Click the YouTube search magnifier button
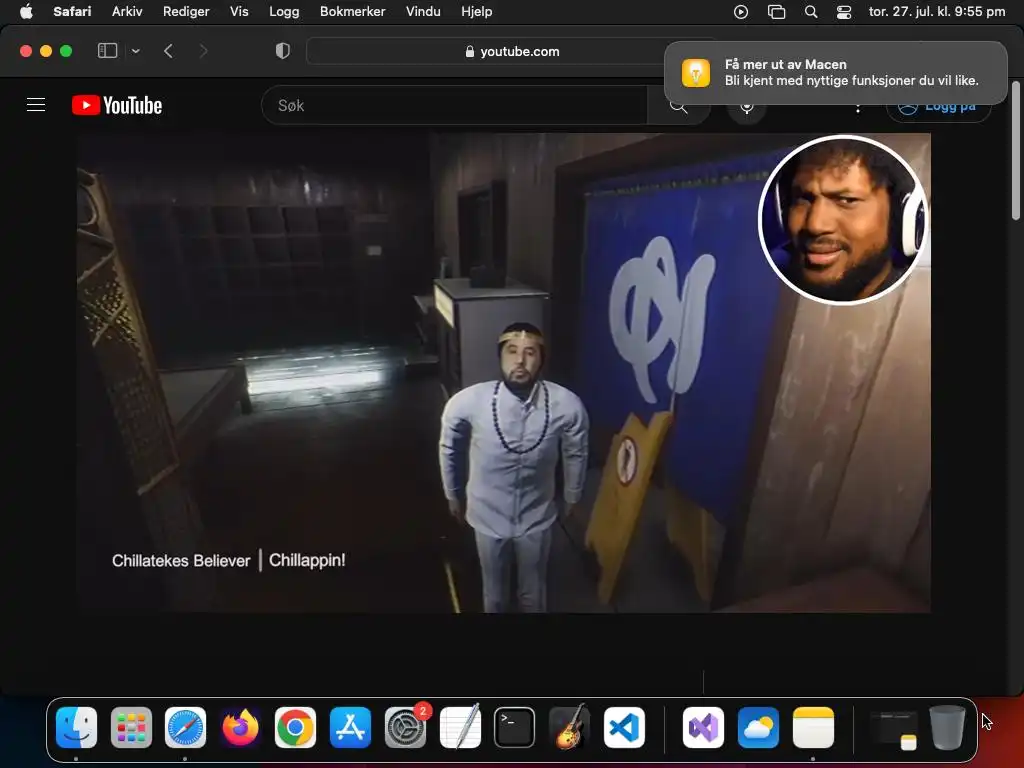 pos(678,106)
